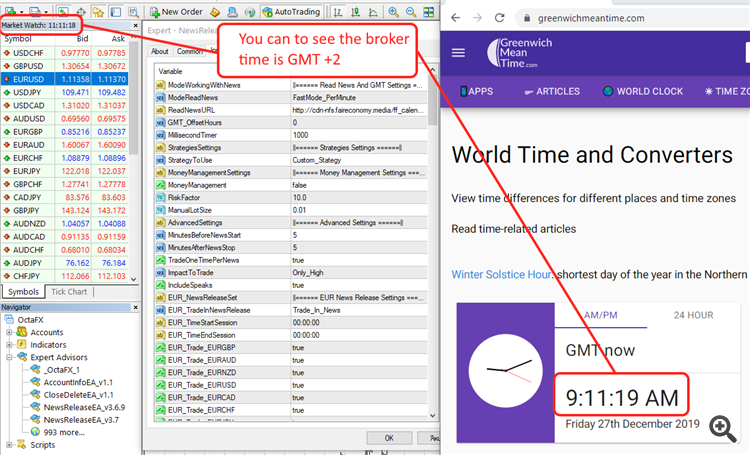The image size is (750, 455).
Task: Select CloseDeleteEA_v1.1 in Navigator
Action: (x=78, y=395)
